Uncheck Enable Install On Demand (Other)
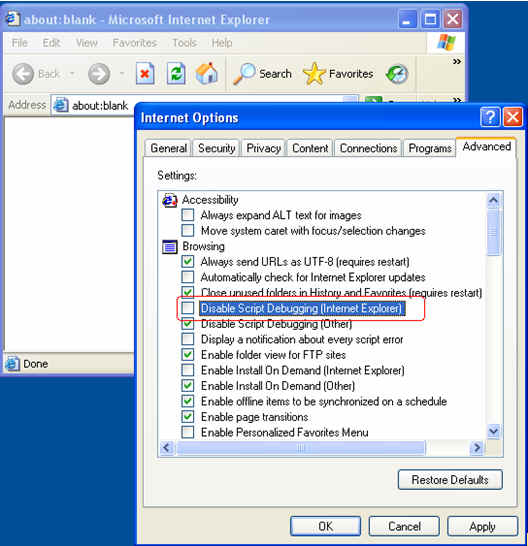Image resolution: width=528 pixels, height=546 pixels. [188, 385]
